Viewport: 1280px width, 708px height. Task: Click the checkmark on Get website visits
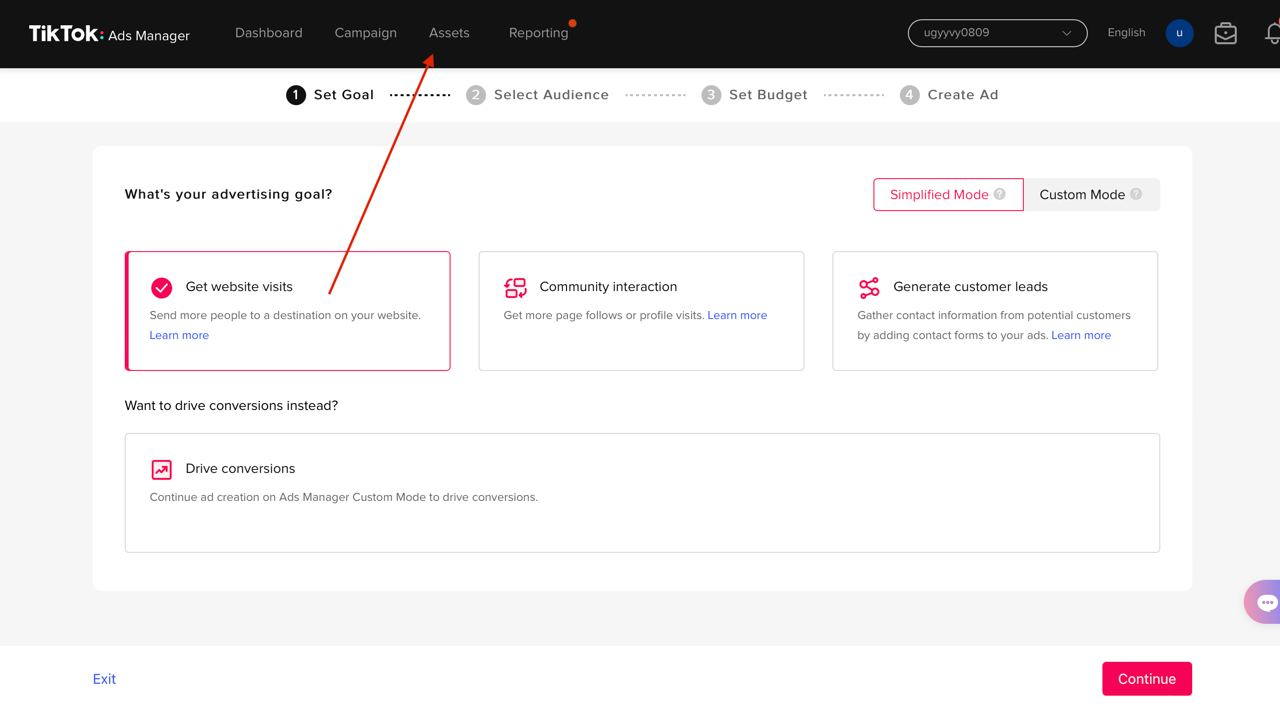(161, 288)
